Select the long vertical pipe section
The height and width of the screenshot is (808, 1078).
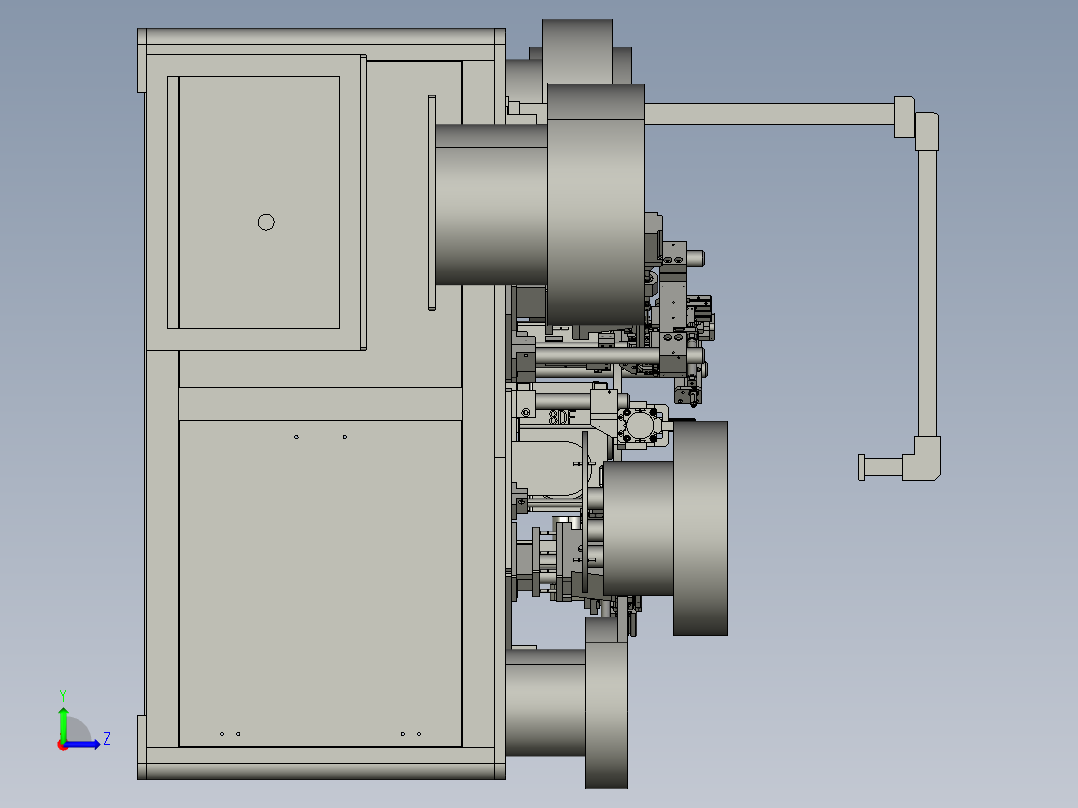(x=927, y=293)
